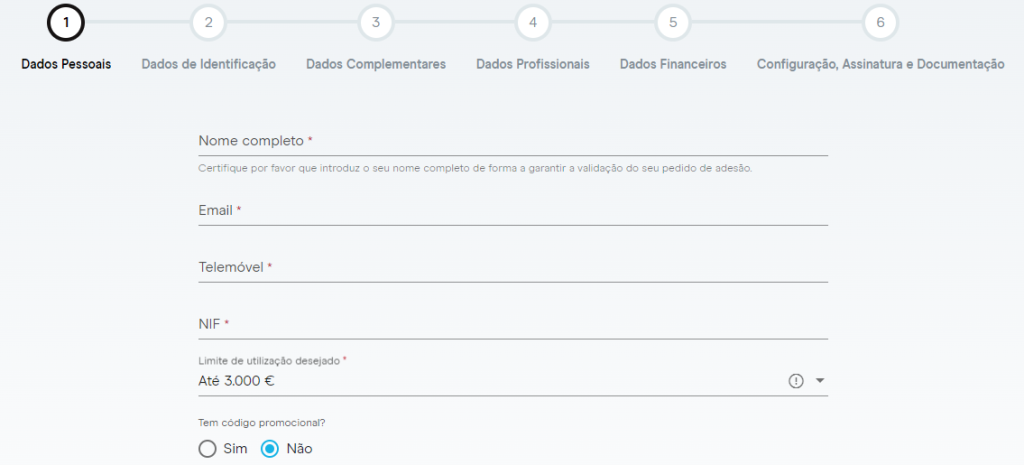The image size is (1024, 465).
Task: Click the step 3 circle icon
Action: [376, 22]
